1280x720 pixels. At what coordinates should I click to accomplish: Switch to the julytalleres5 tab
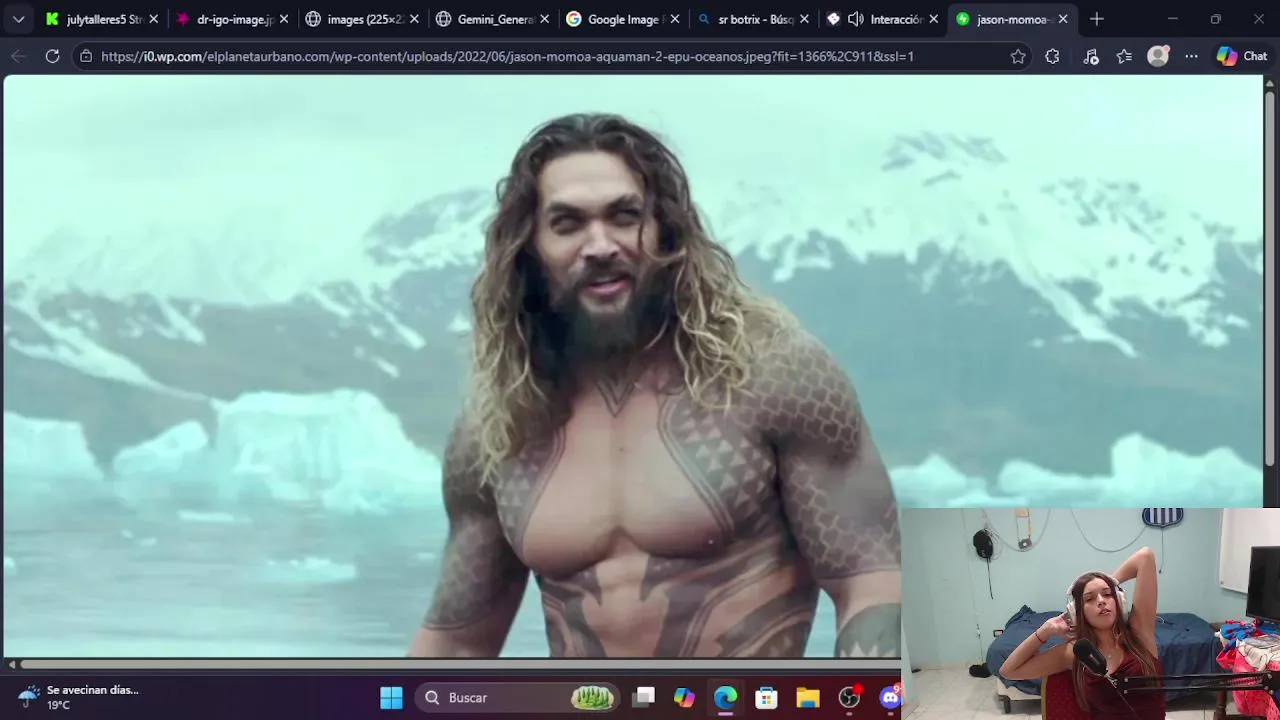[x=100, y=19]
